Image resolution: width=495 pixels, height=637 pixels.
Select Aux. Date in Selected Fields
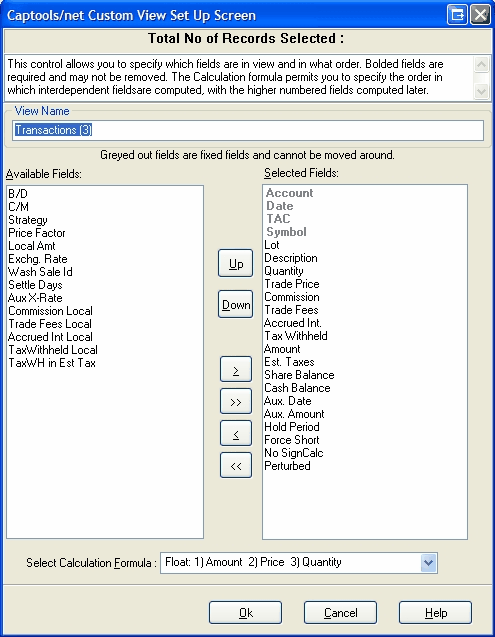(288, 401)
